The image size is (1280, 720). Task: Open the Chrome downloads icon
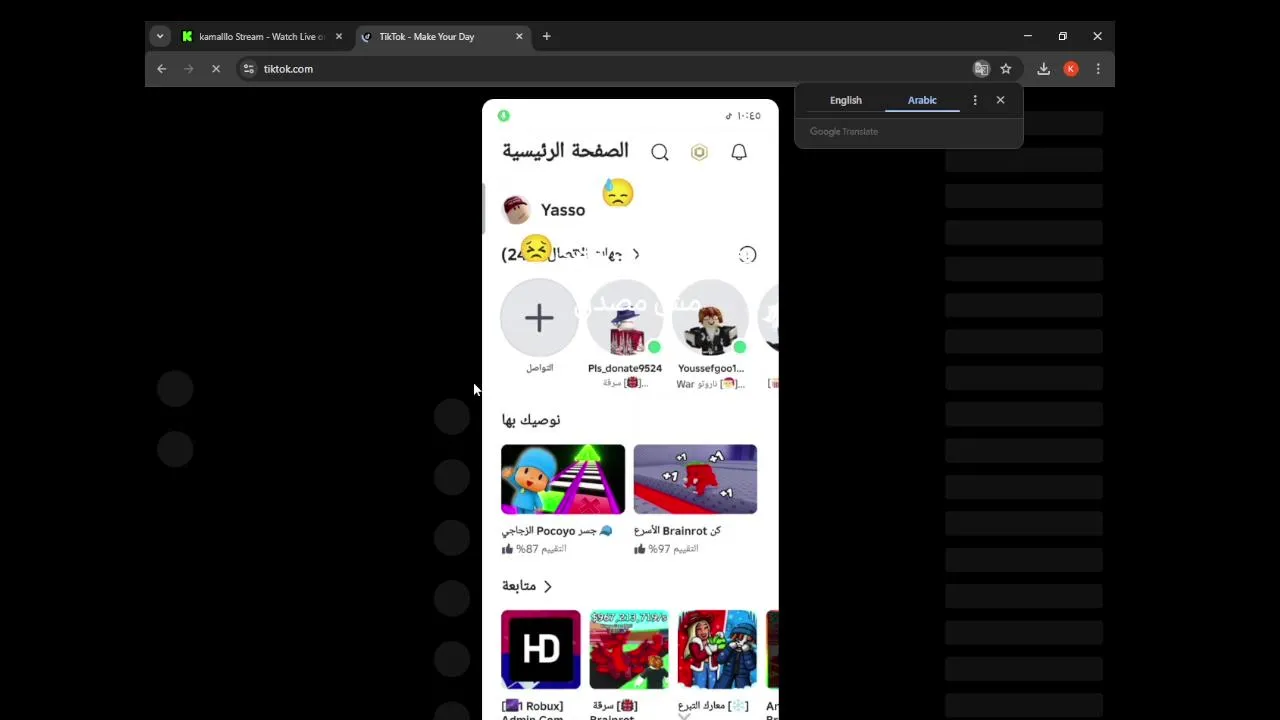coord(1043,69)
